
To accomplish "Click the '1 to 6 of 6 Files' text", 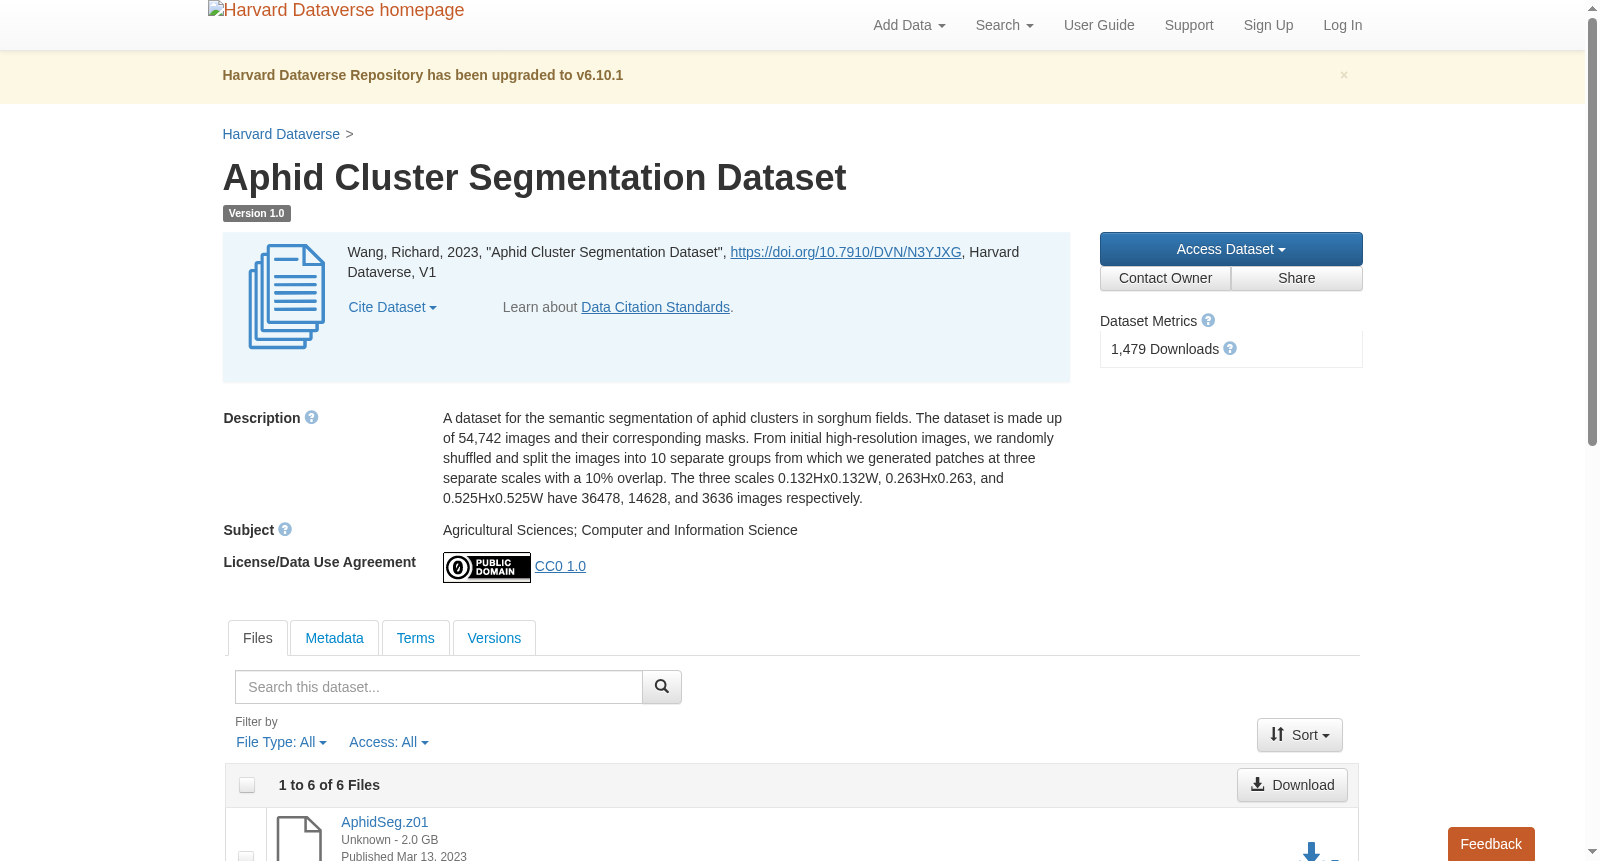I will tap(329, 785).
